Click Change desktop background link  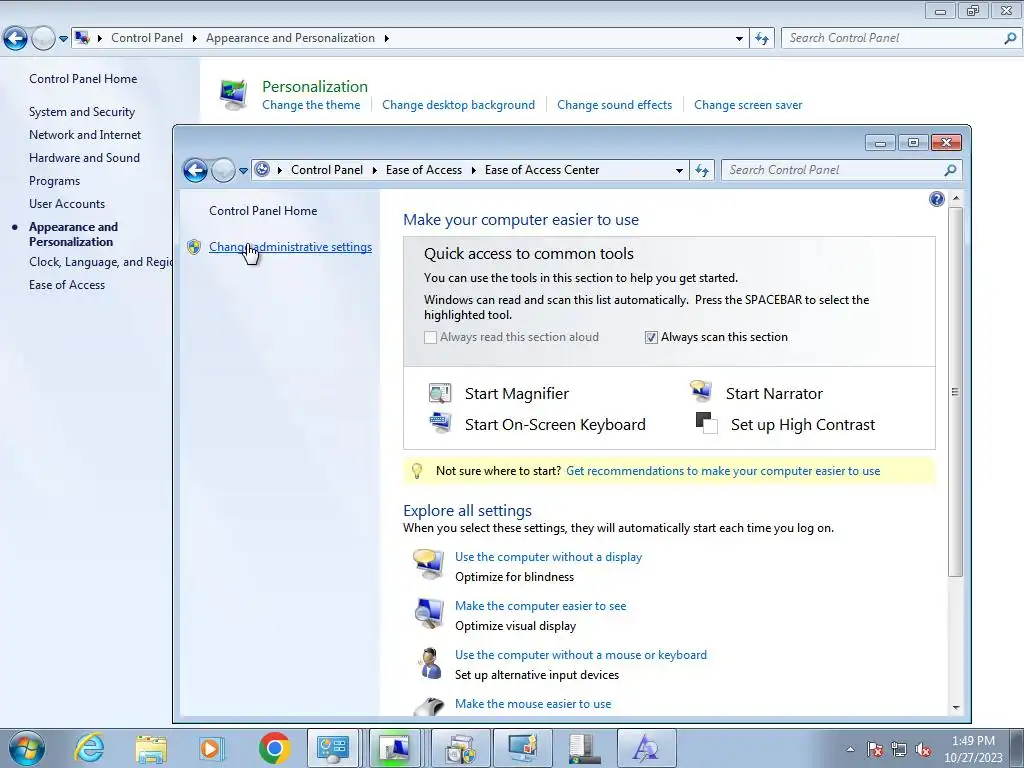click(458, 105)
